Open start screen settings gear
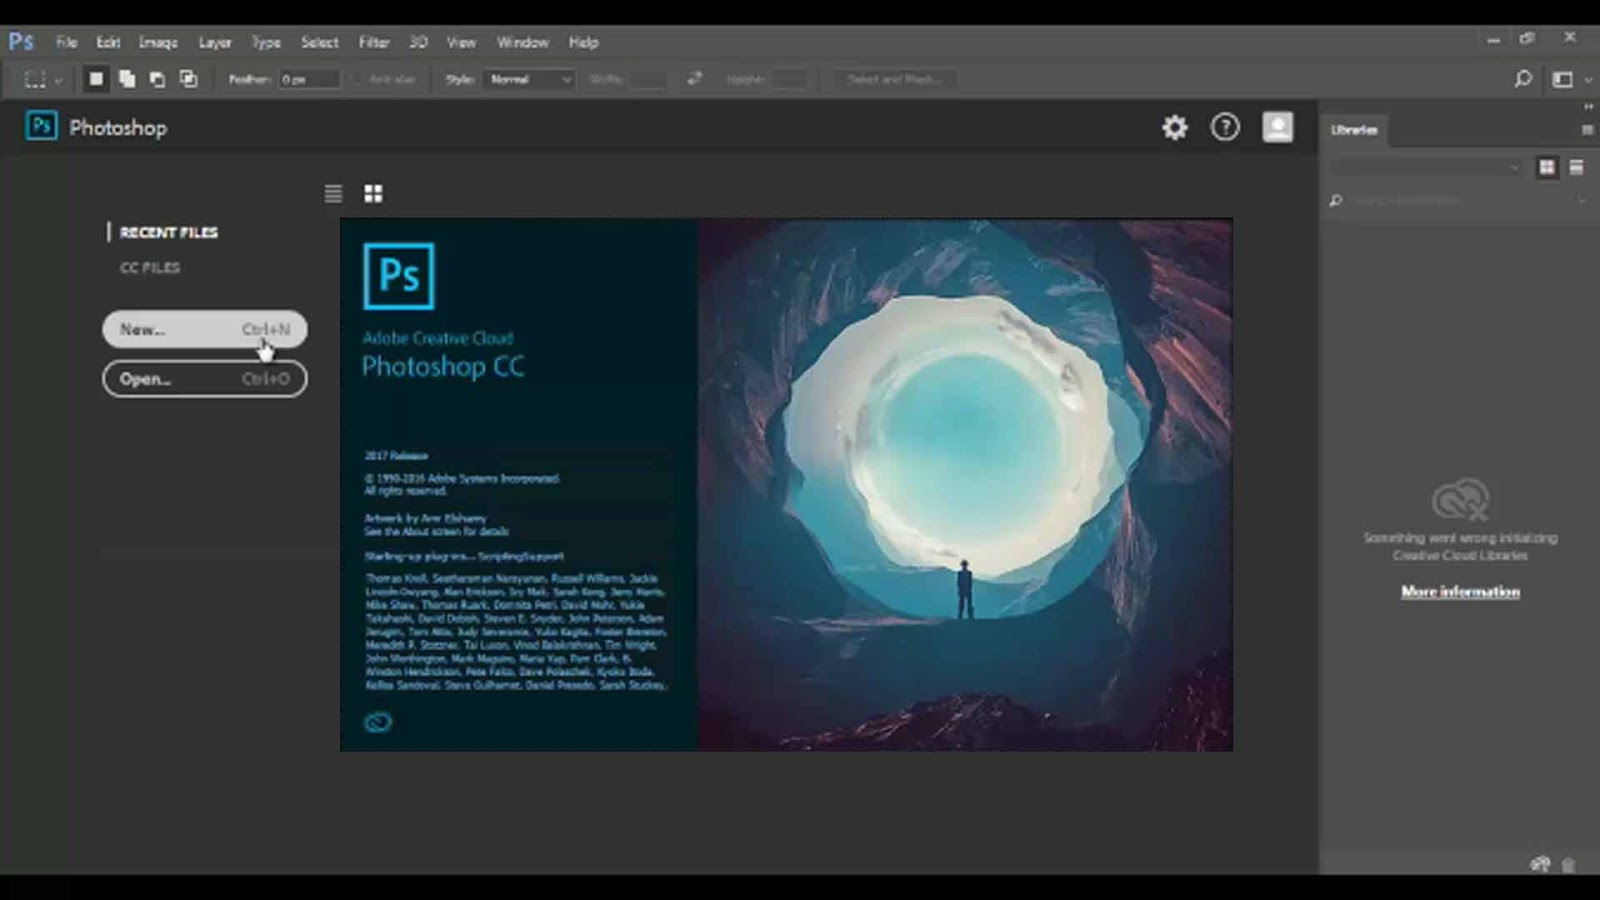This screenshot has width=1600, height=900. click(1175, 127)
